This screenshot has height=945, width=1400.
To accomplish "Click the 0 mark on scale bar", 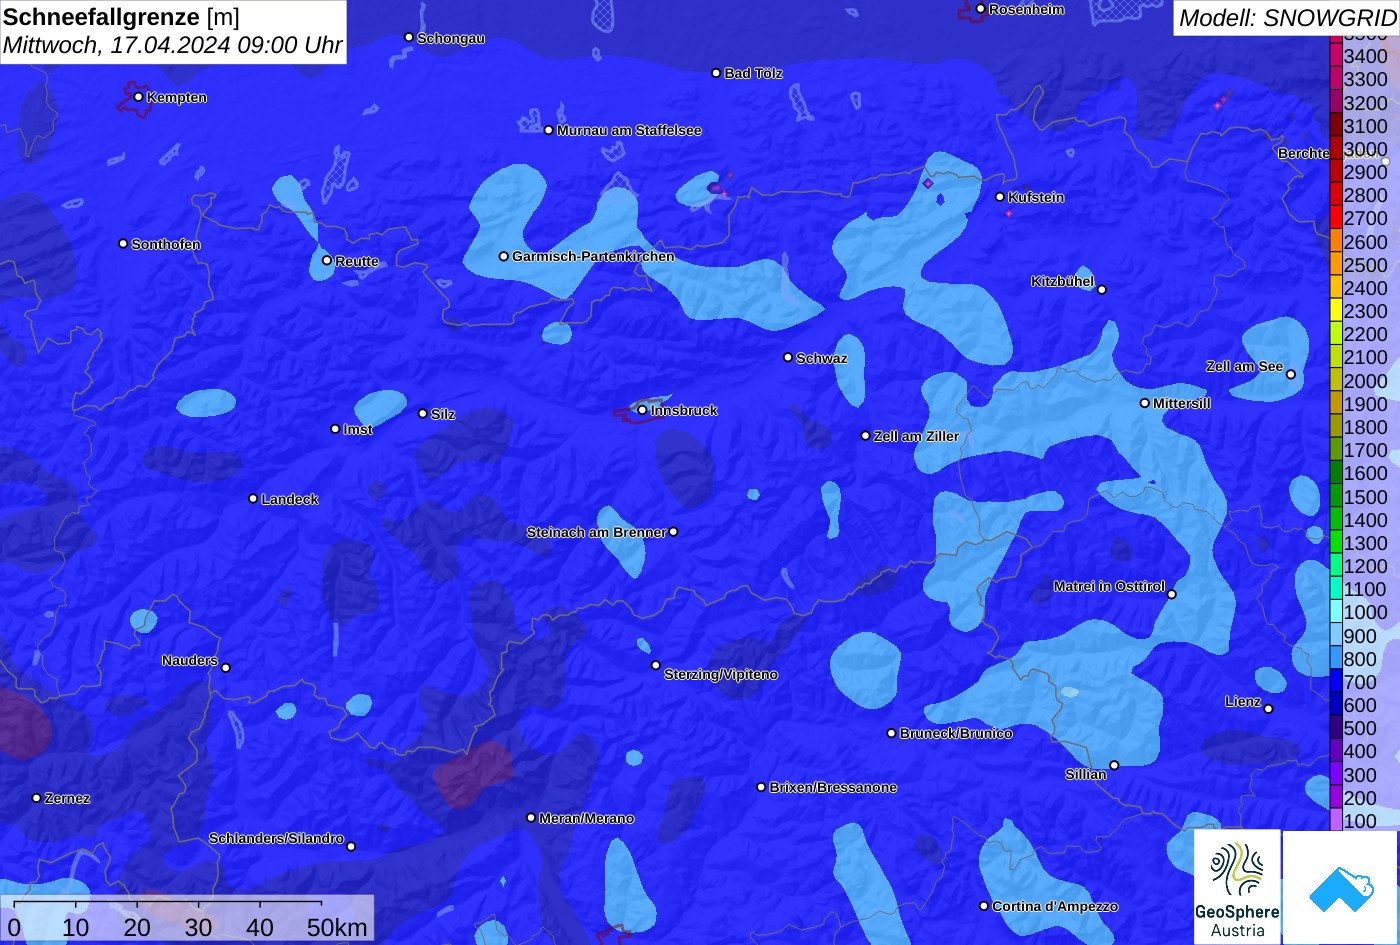I will 14,927.
